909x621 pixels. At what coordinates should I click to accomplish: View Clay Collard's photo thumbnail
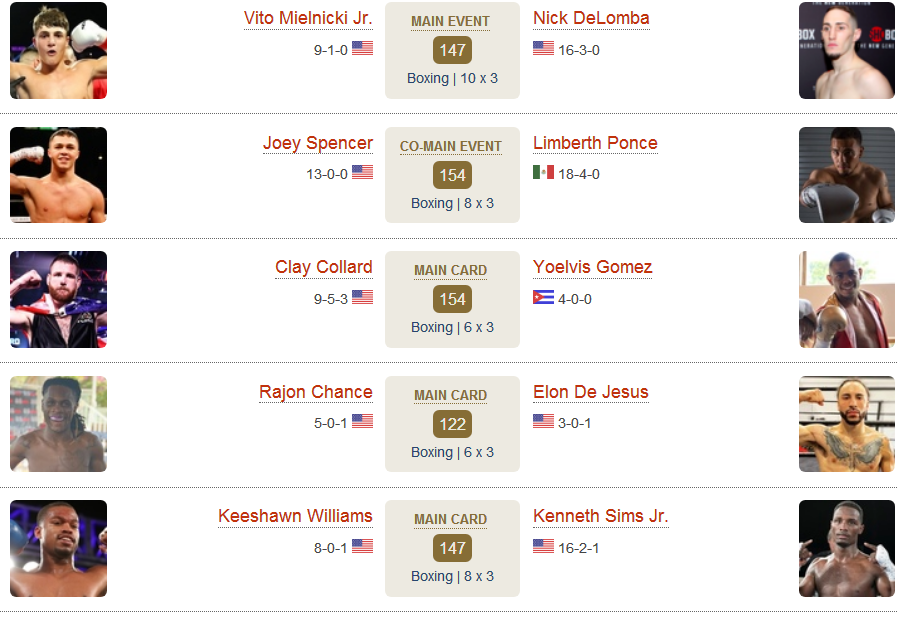click(59, 299)
